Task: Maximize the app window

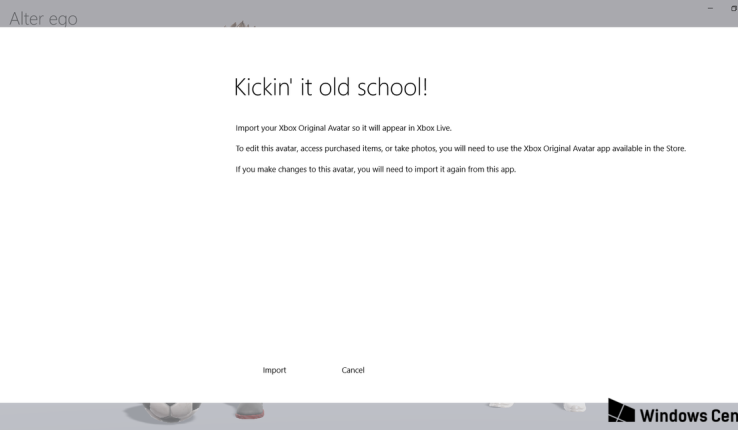Action: point(733,8)
